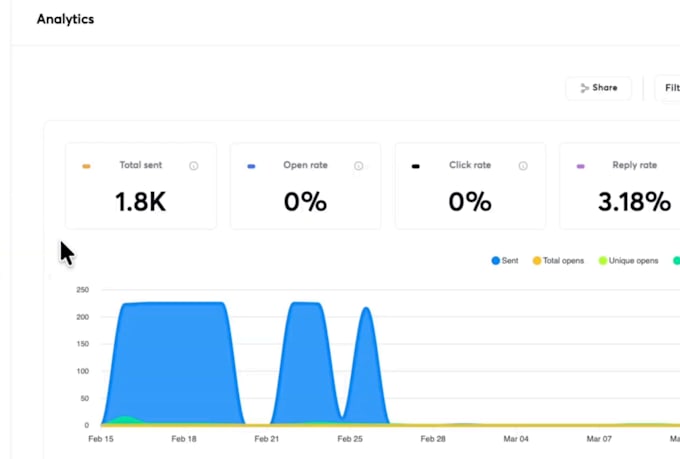Select the purple Reply rate color marker
The height and width of the screenshot is (459, 680).
coord(580,166)
